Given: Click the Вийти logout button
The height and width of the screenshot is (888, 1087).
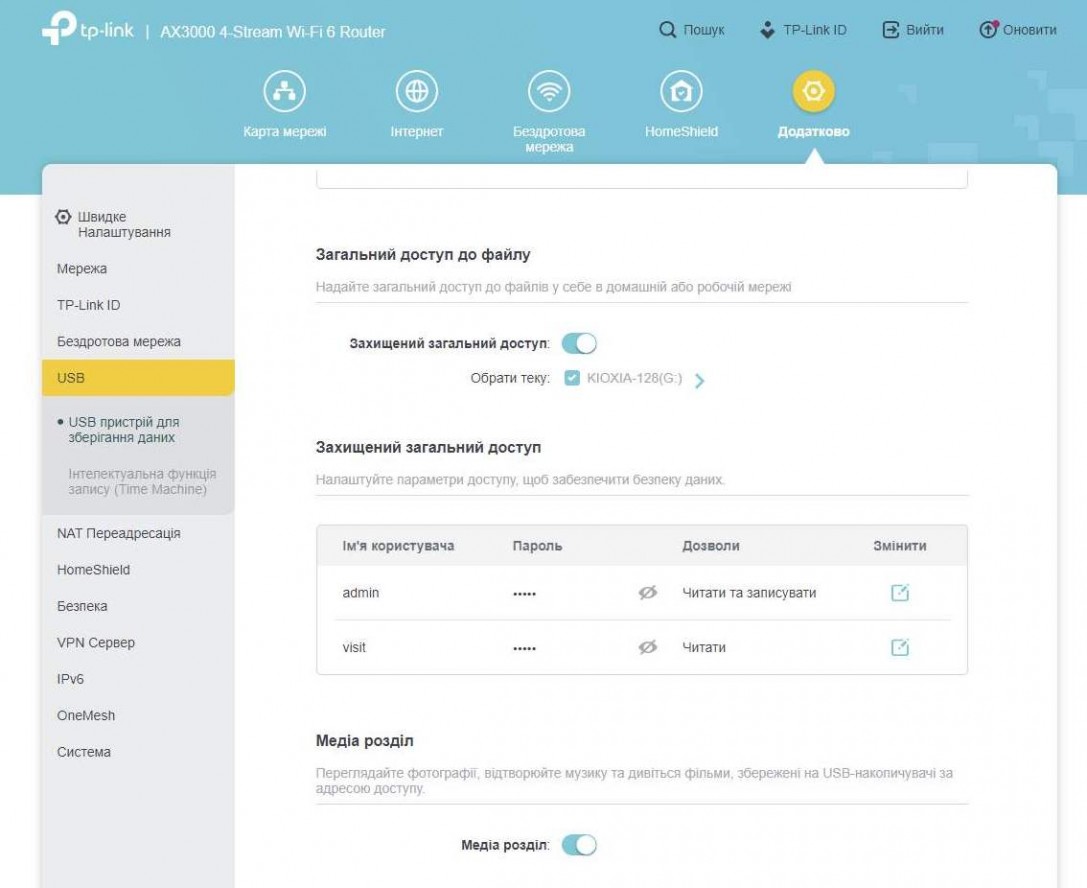Looking at the screenshot, I should (913, 30).
